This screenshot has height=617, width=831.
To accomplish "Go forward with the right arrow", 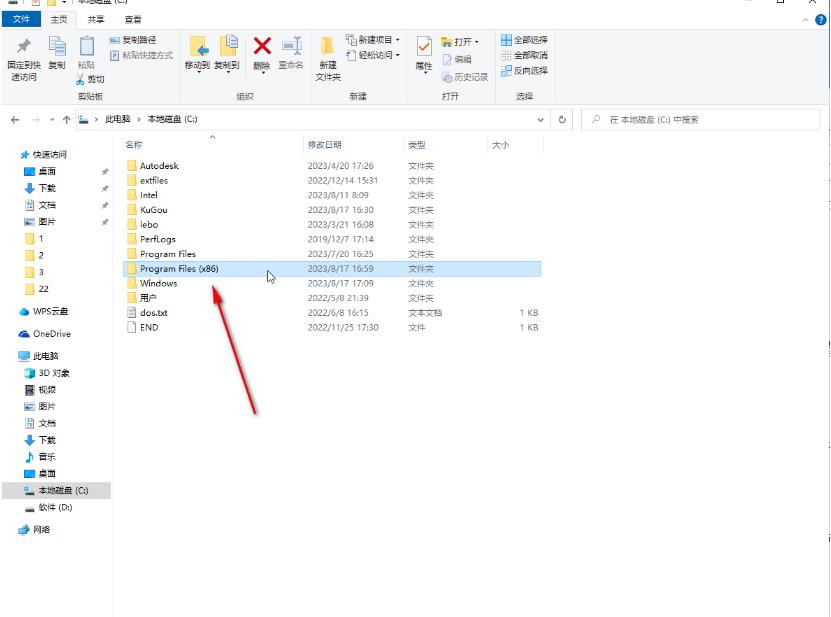I will coord(36,120).
